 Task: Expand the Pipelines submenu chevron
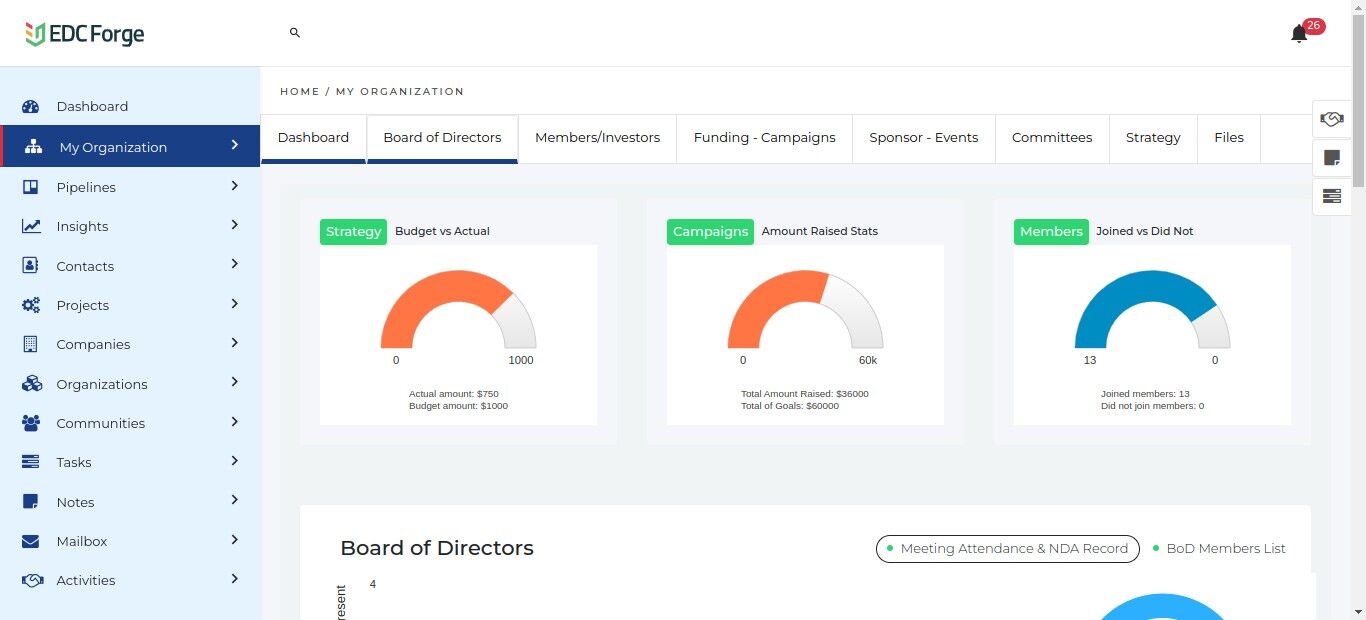(235, 186)
